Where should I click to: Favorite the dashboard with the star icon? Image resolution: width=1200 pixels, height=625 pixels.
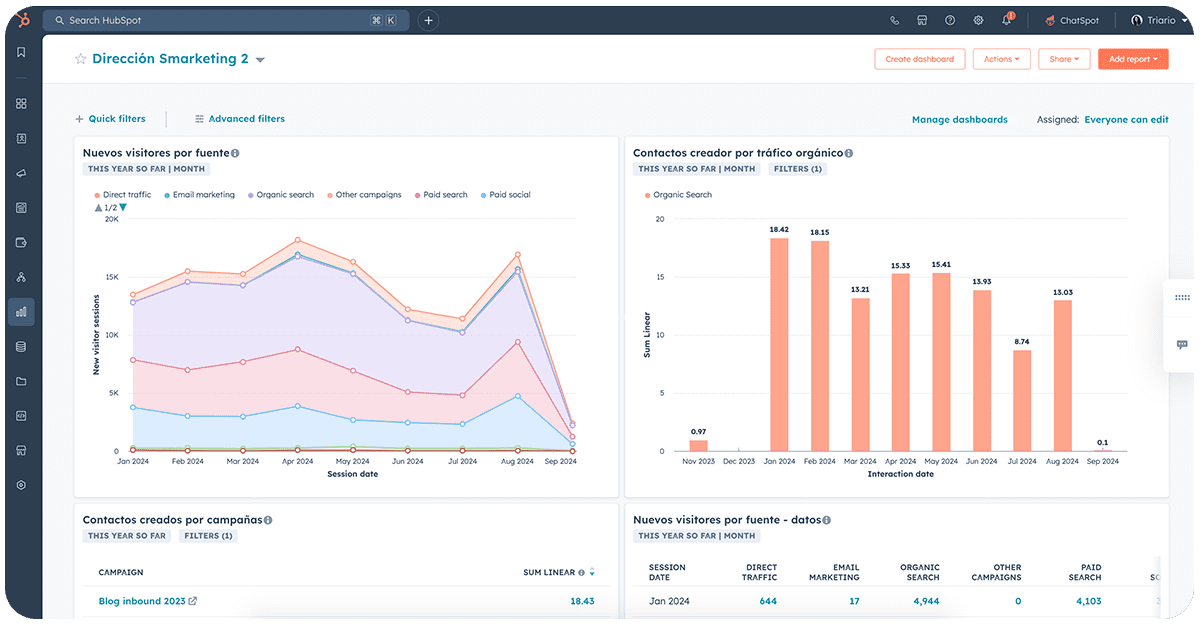coord(81,59)
